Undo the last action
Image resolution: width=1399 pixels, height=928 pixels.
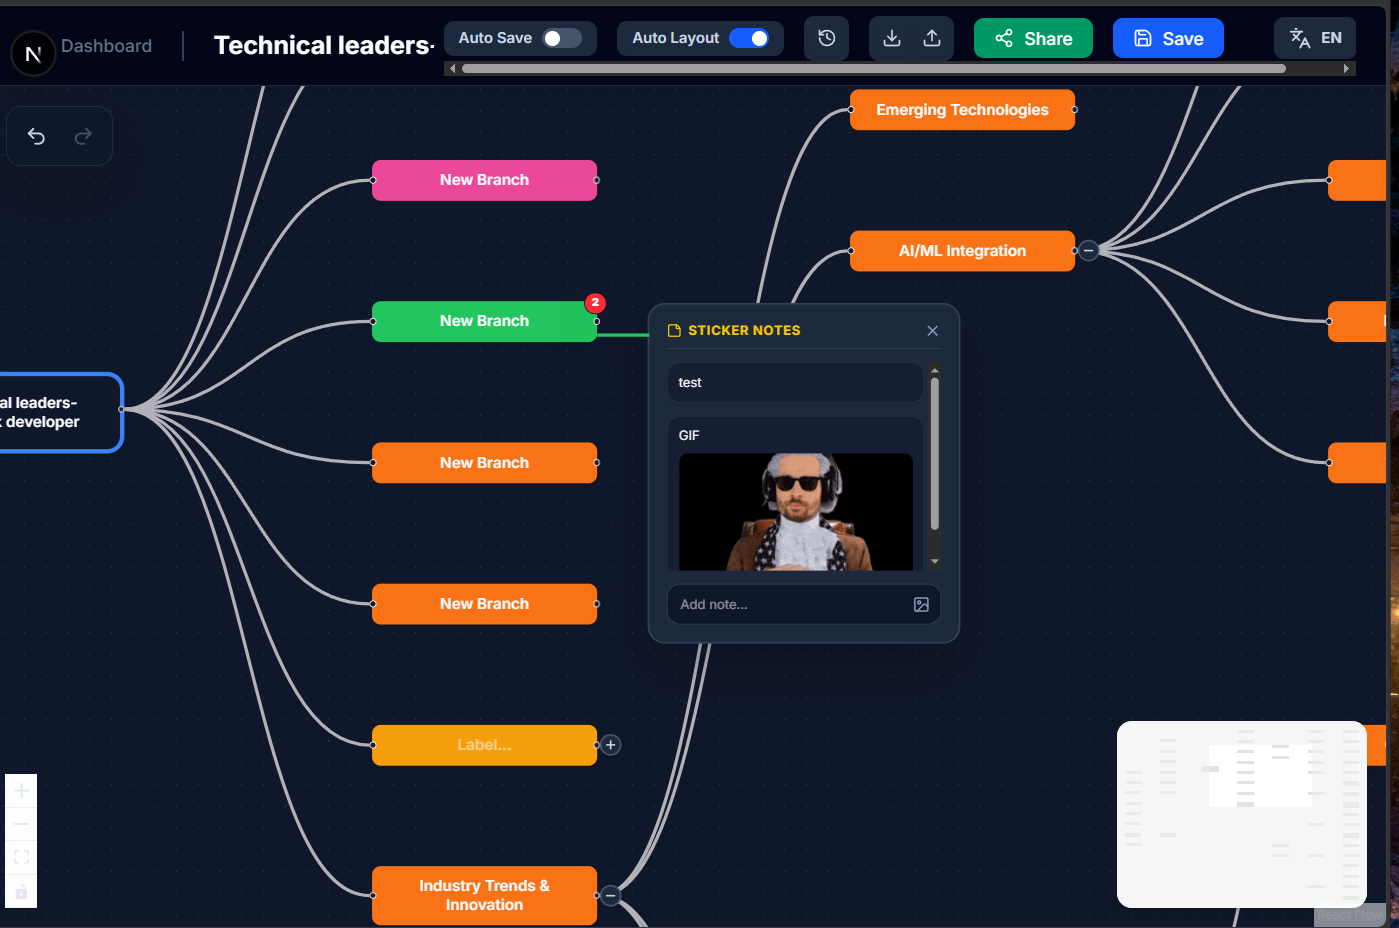(37, 136)
